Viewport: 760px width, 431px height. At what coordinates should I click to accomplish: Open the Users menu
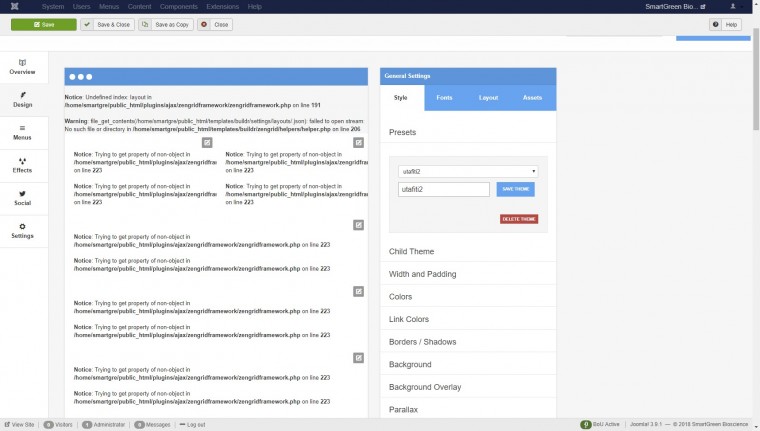(x=81, y=6)
